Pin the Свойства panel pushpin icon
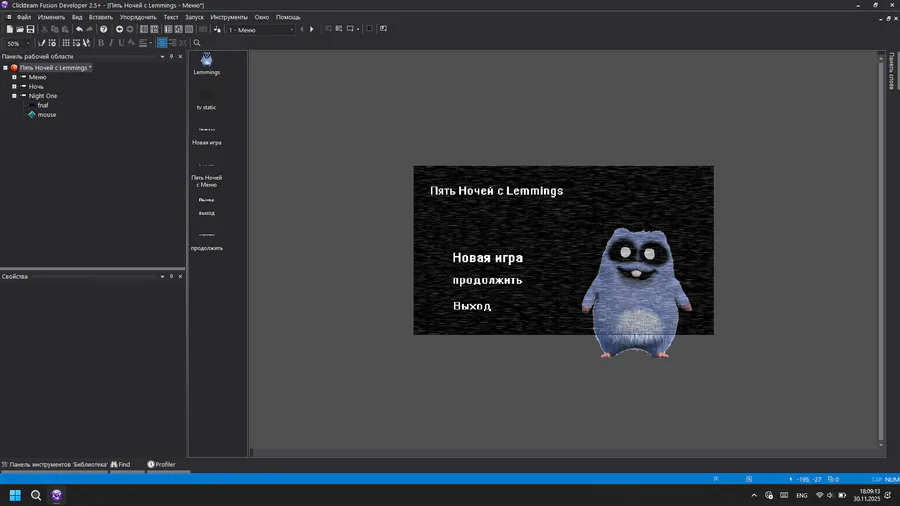The height and width of the screenshot is (506, 900). tap(171, 277)
